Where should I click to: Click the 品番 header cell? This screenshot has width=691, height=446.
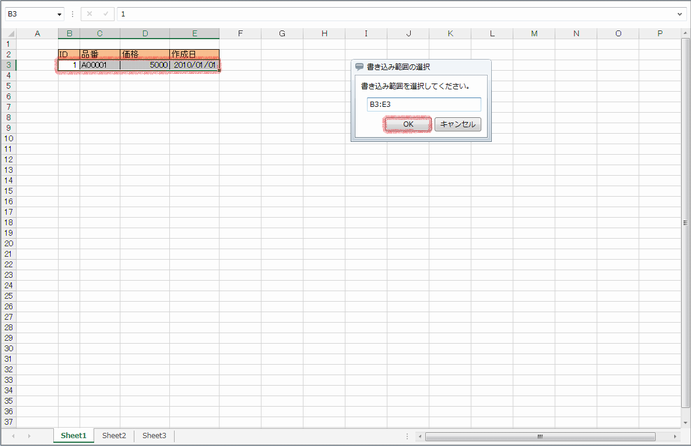click(99, 54)
